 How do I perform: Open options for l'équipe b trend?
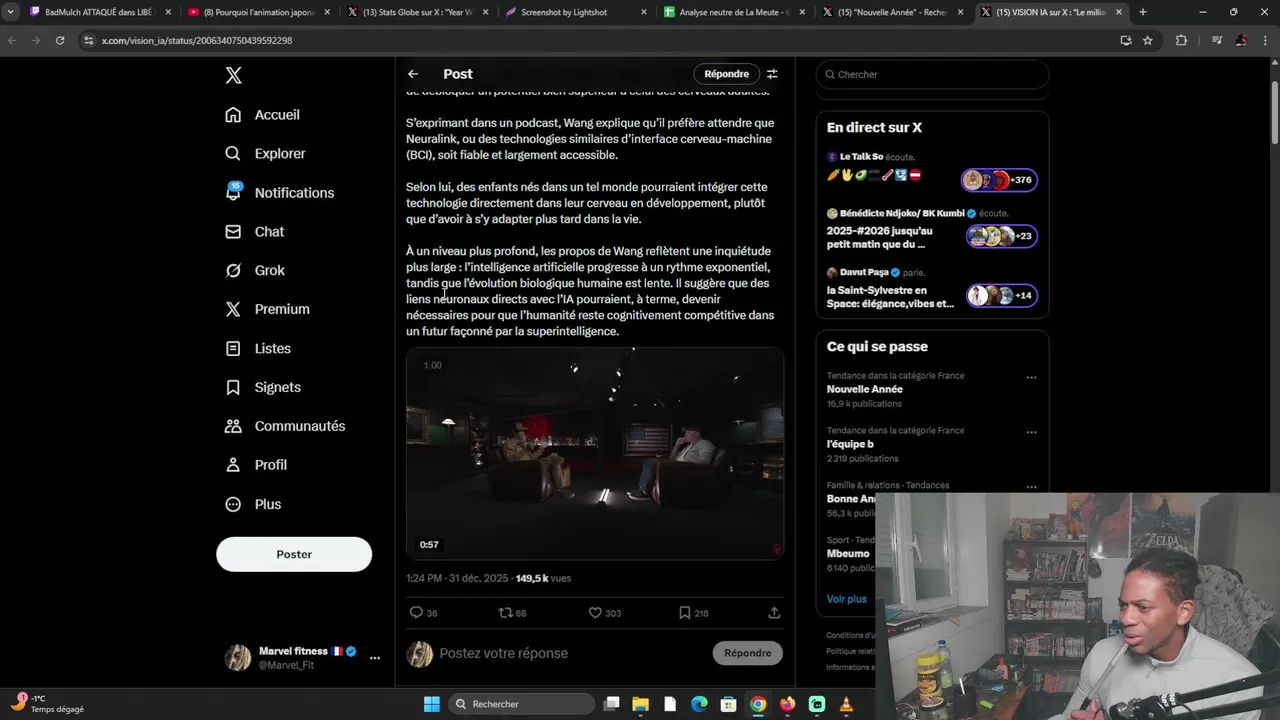[1031, 433]
